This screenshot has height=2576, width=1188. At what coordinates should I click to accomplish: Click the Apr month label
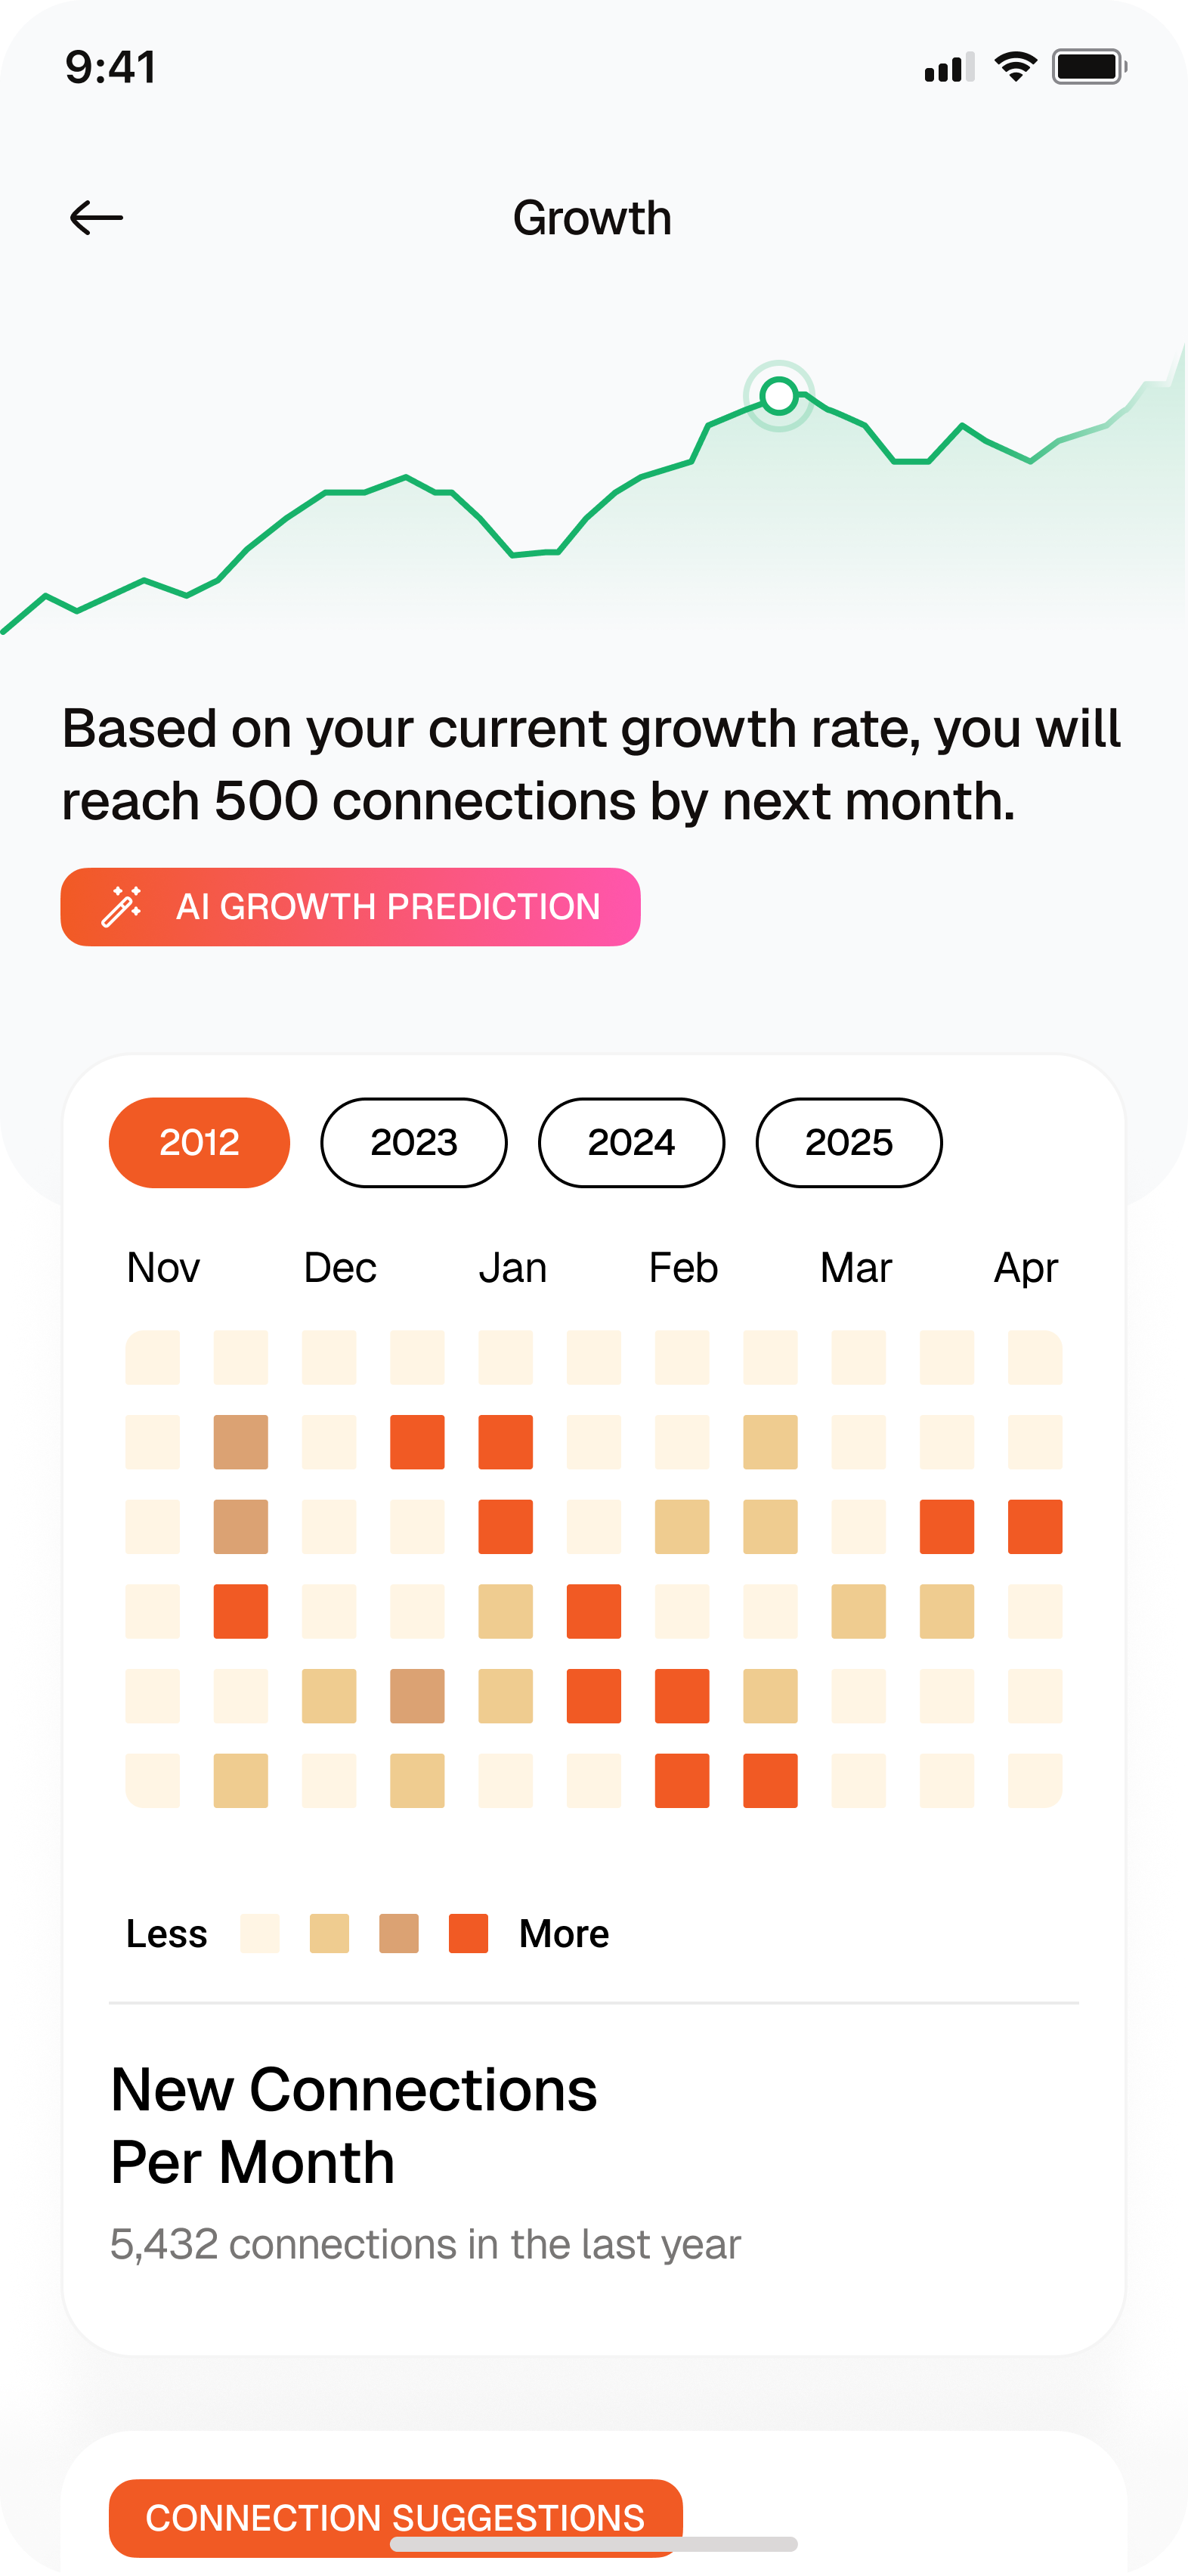coord(1025,1267)
